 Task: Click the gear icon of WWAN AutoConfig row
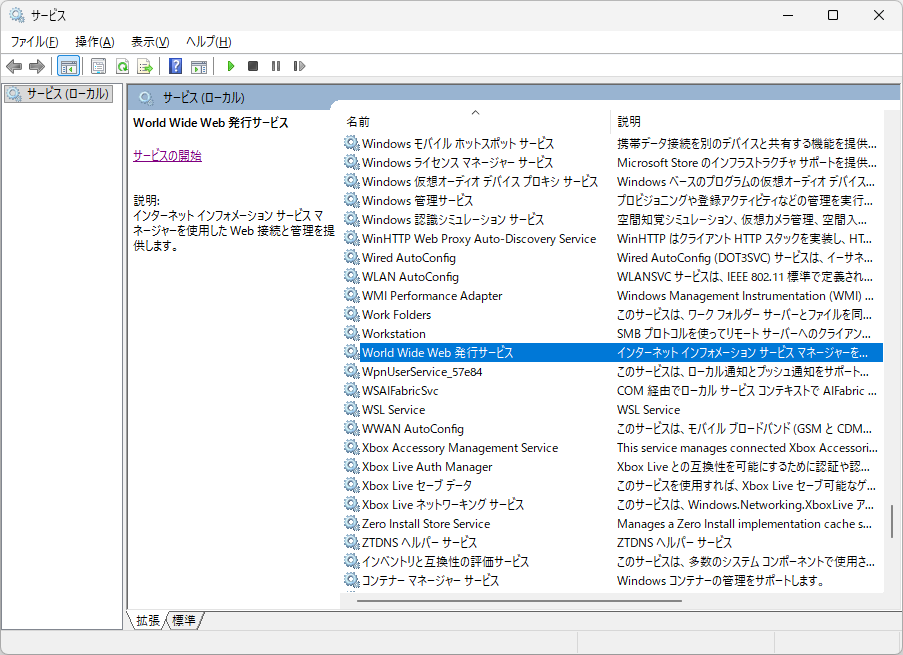click(351, 428)
